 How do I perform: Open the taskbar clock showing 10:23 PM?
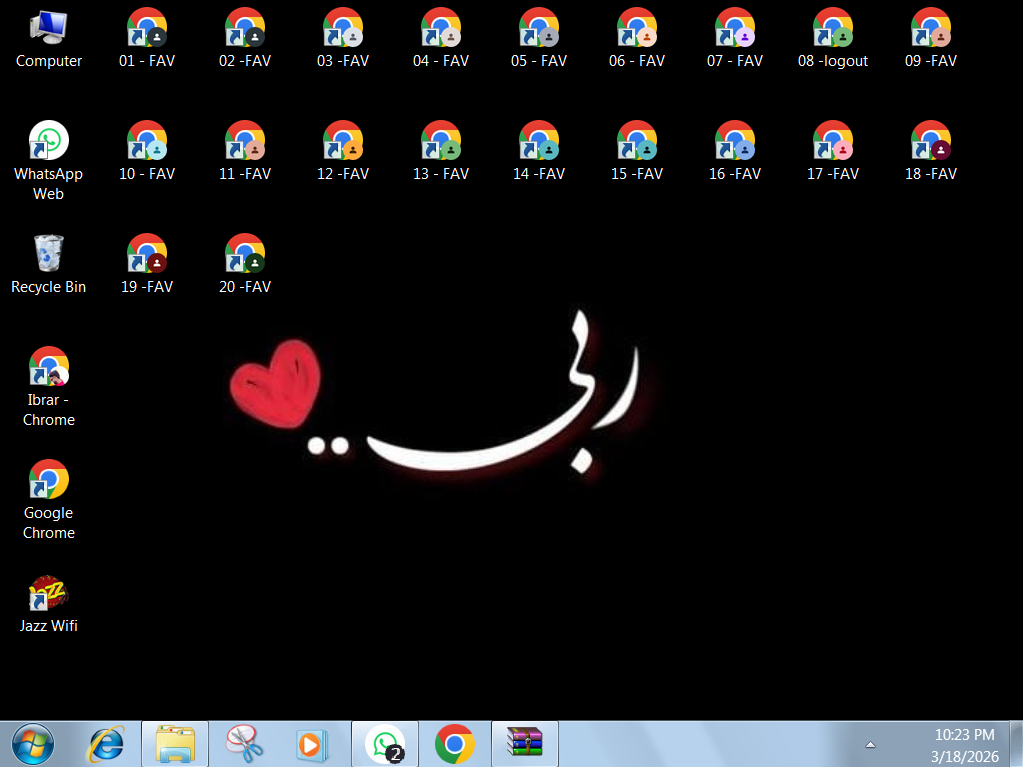(x=964, y=745)
